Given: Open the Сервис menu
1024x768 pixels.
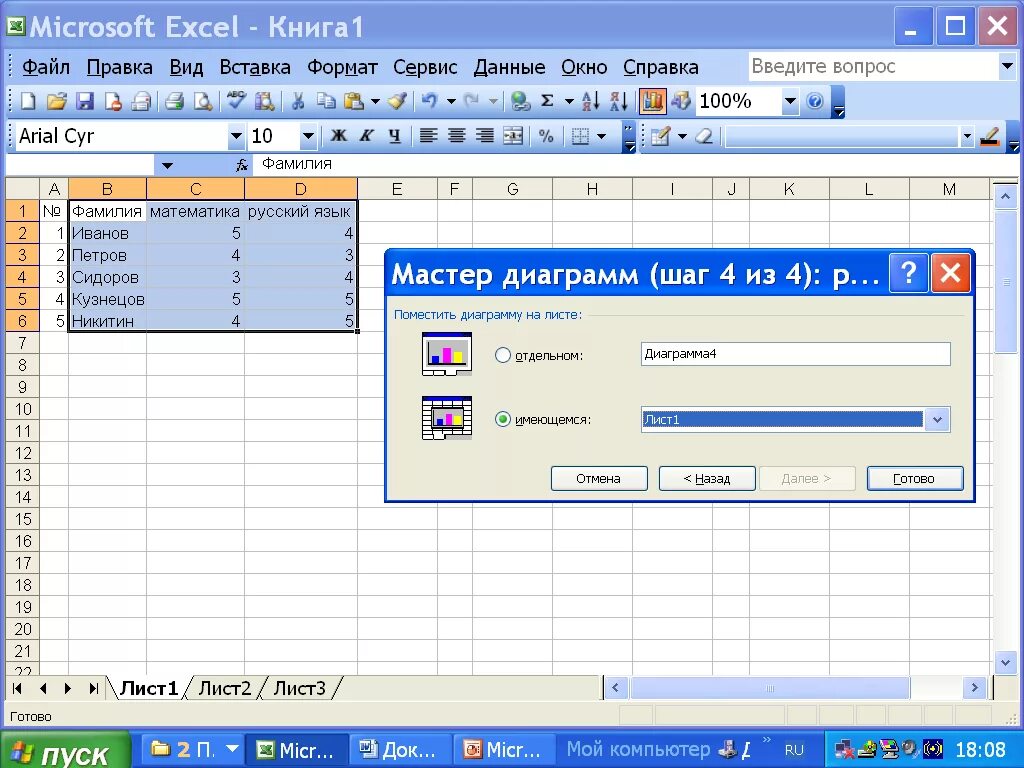Looking at the screenshot, I should pos(425,67).
